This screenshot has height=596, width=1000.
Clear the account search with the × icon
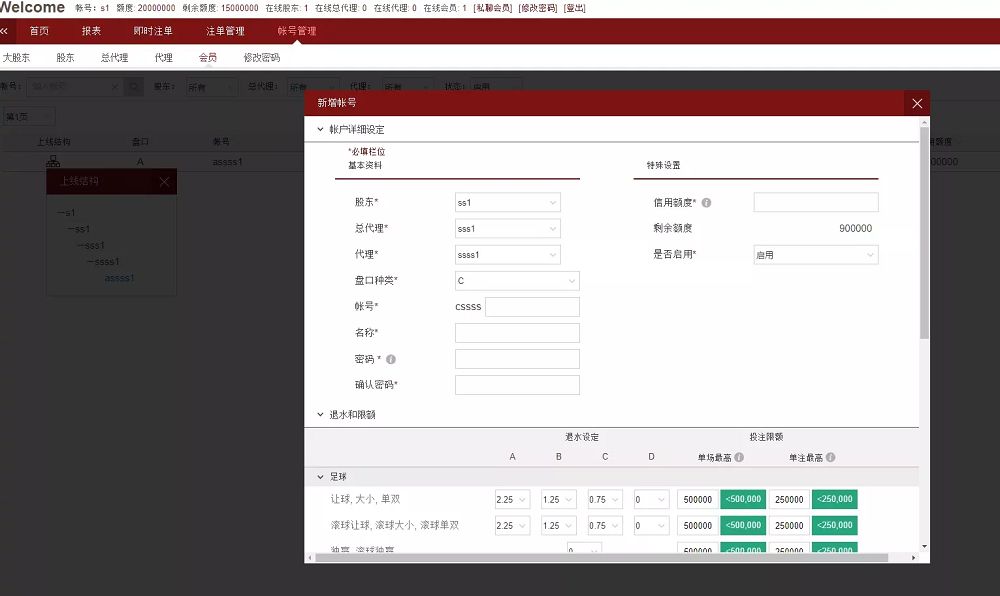tap(114, 87)
